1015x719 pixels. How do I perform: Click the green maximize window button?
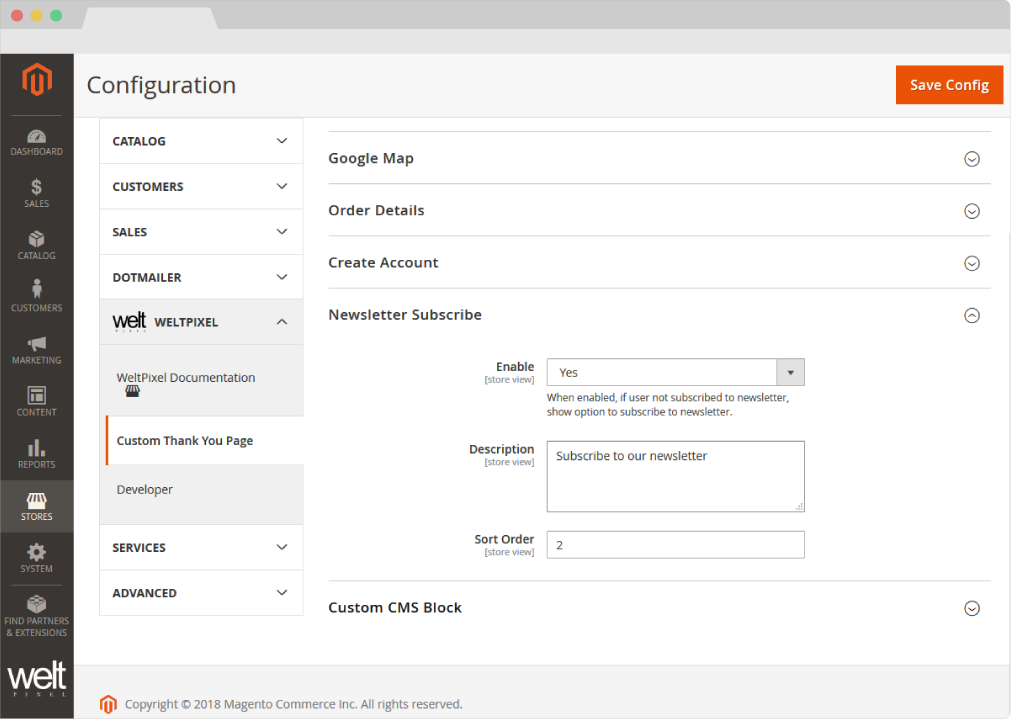point(56,16)
